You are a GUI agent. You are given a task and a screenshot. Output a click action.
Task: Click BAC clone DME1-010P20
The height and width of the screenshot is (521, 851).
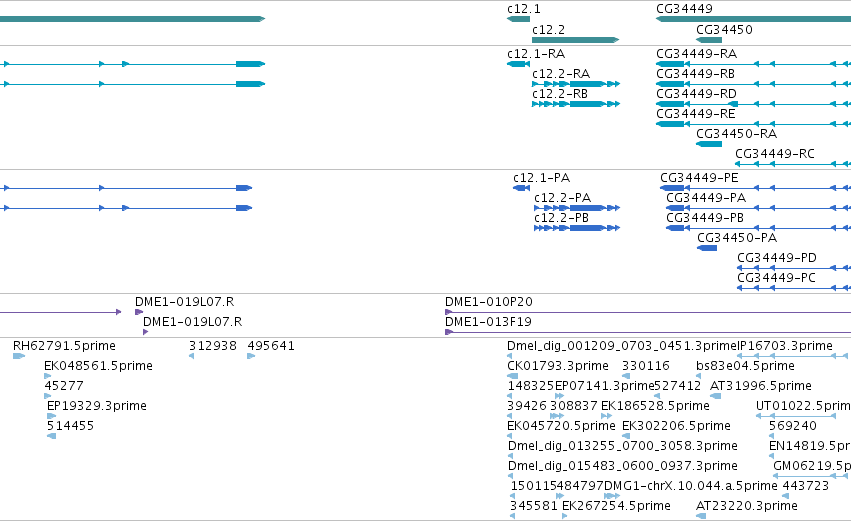pos(648,312)
